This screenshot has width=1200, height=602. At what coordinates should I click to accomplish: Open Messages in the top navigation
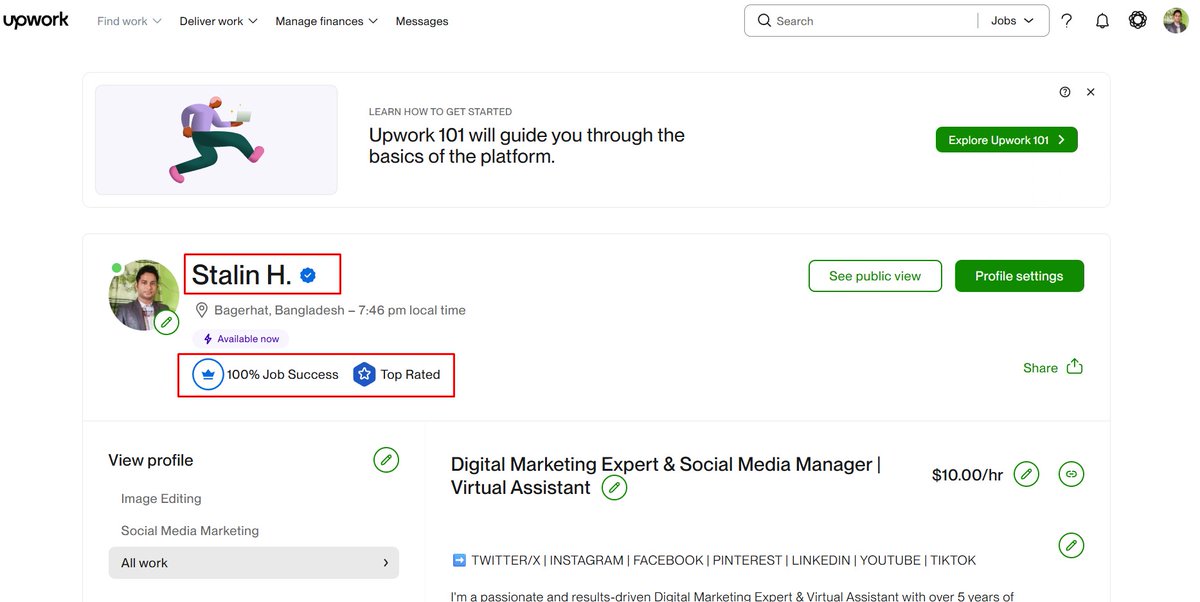422,21
